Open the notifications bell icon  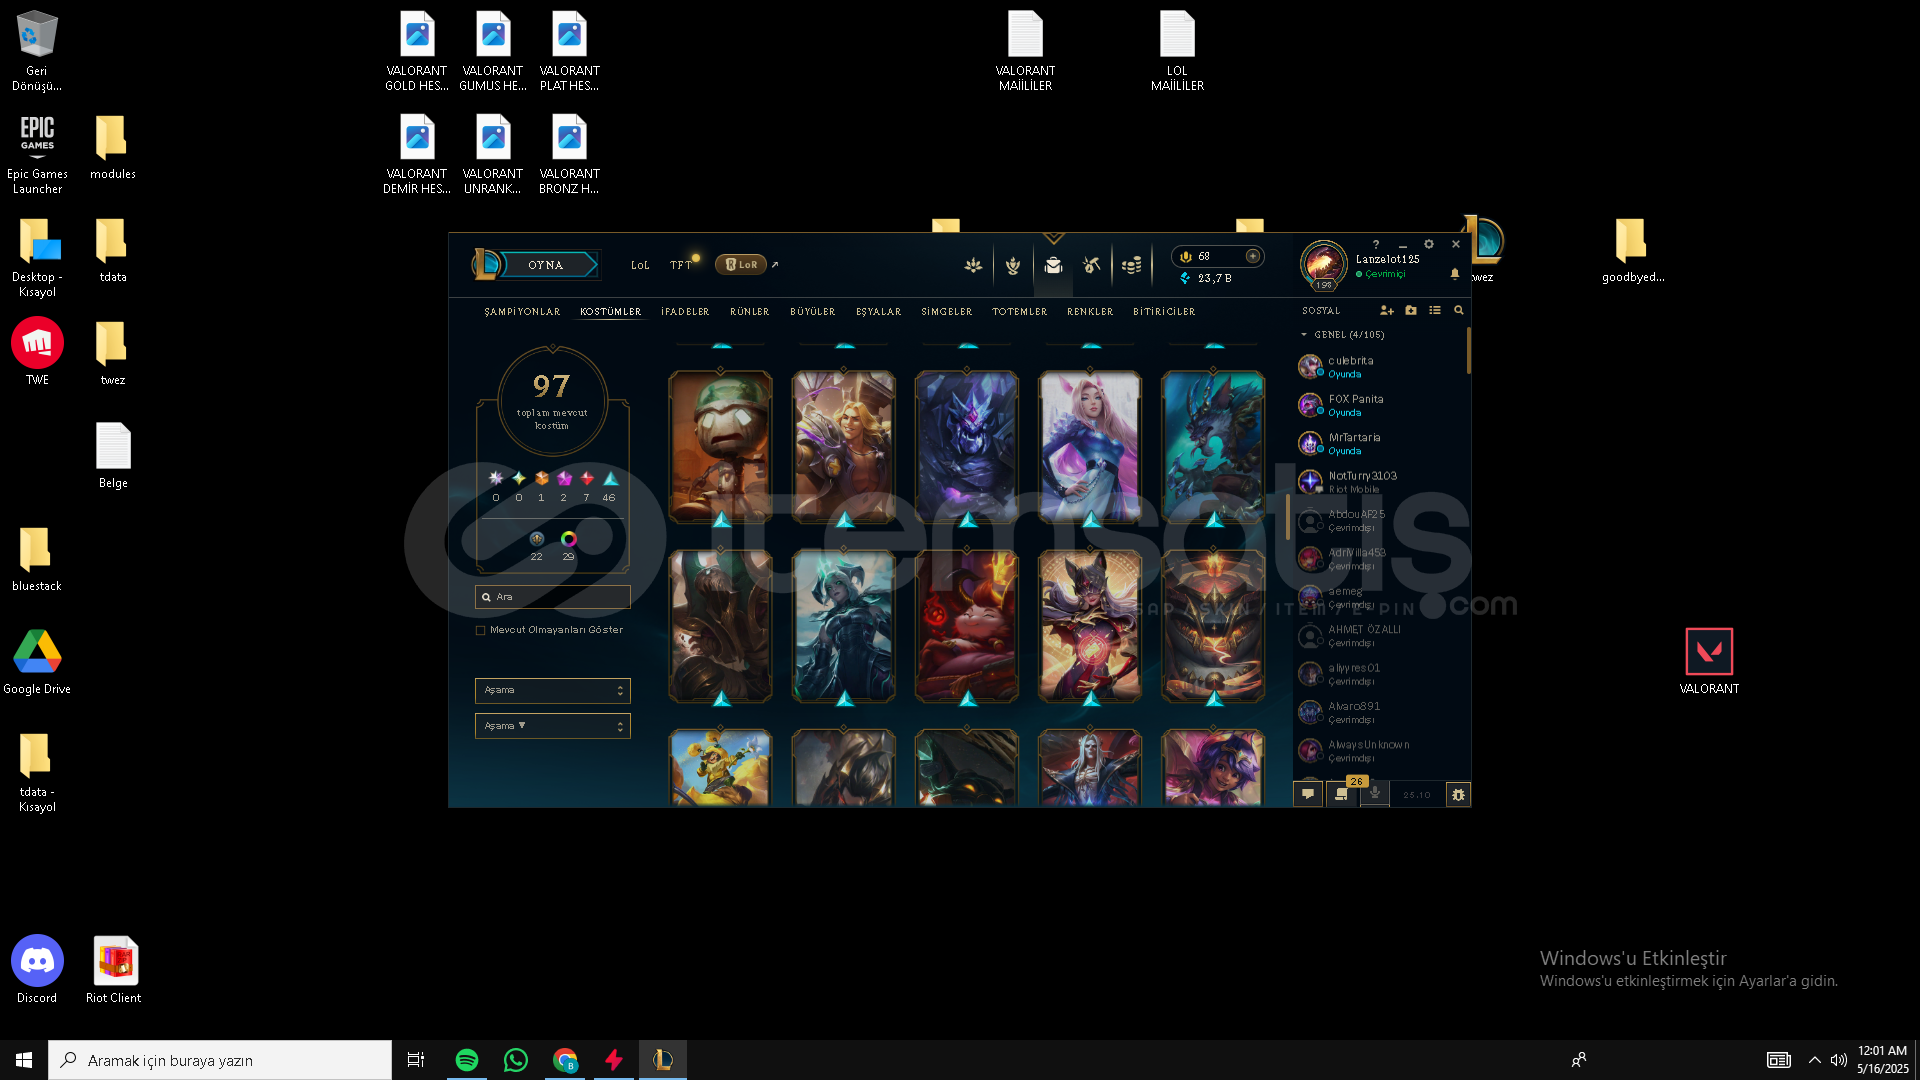(x=1455, y=274)
